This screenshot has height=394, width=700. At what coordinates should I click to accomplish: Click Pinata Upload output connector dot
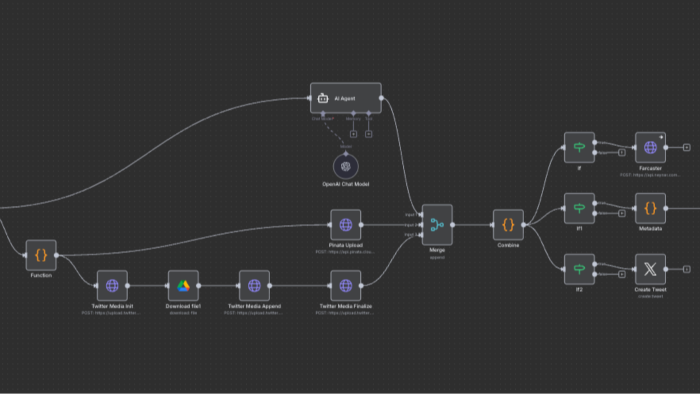361,225
